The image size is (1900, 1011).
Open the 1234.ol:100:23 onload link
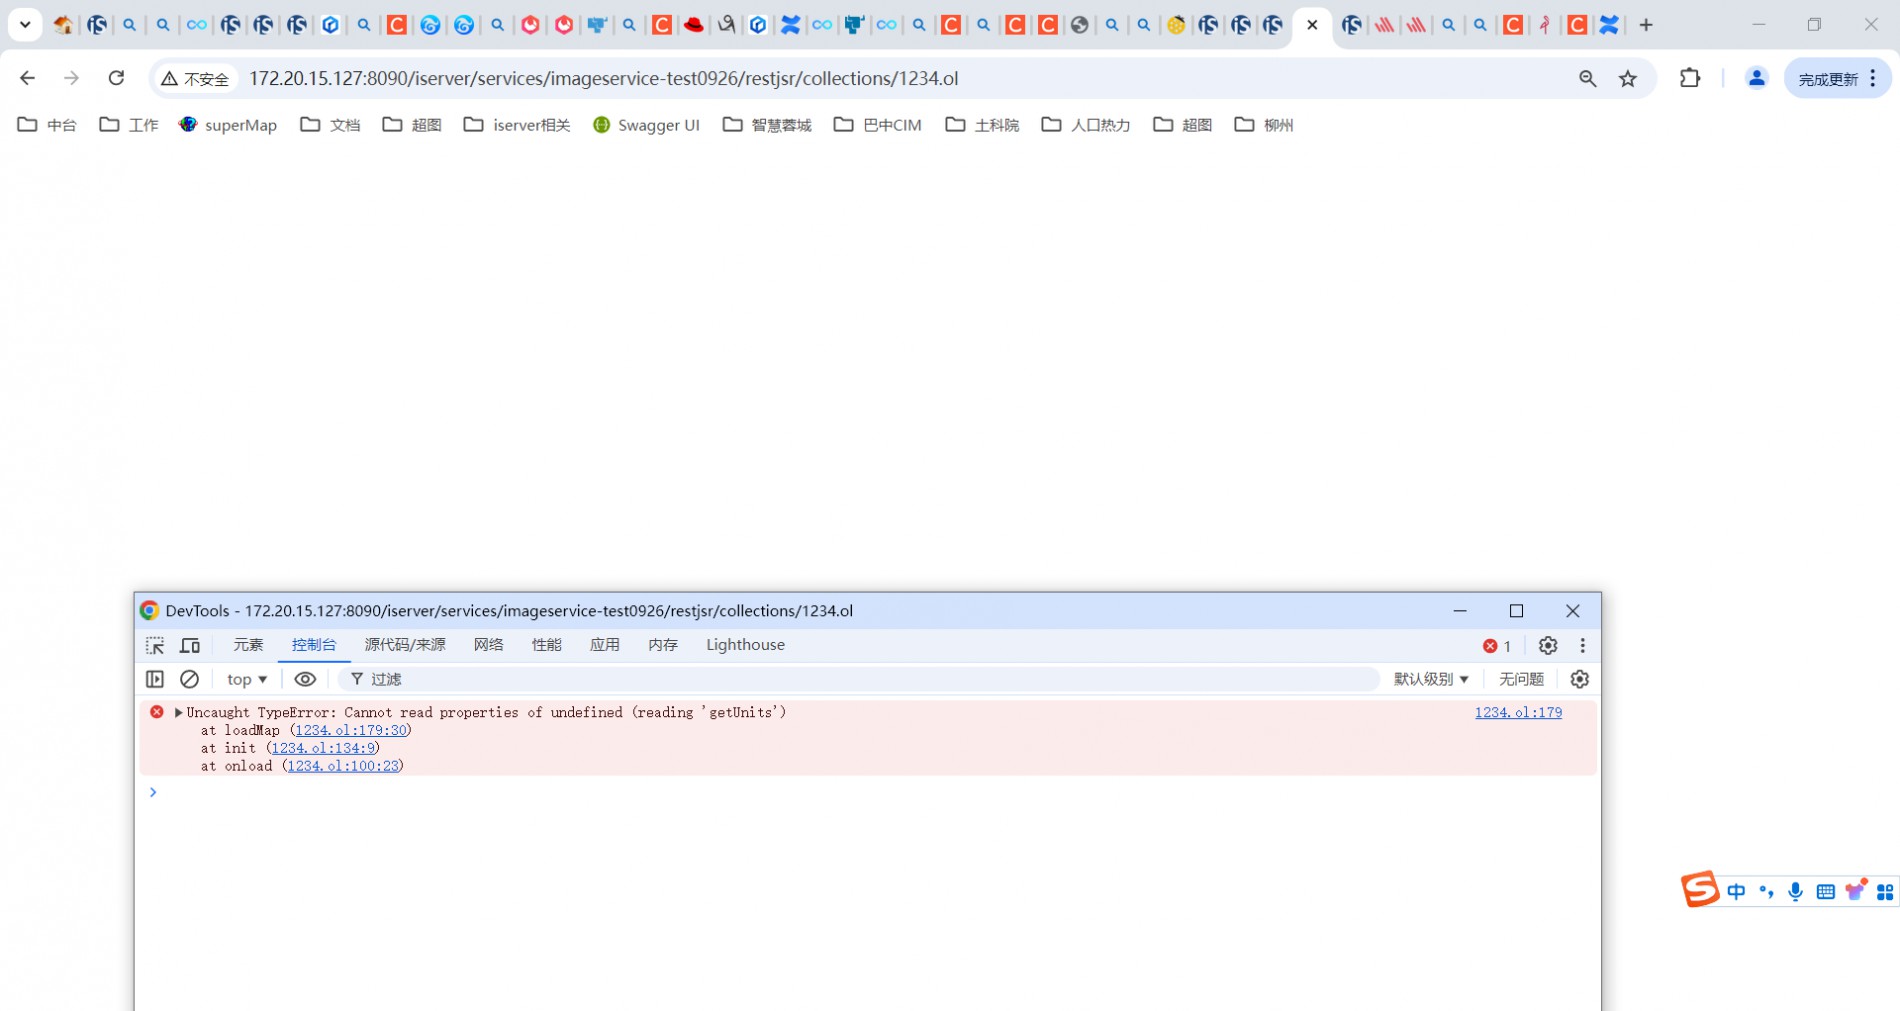click(343, 766)
